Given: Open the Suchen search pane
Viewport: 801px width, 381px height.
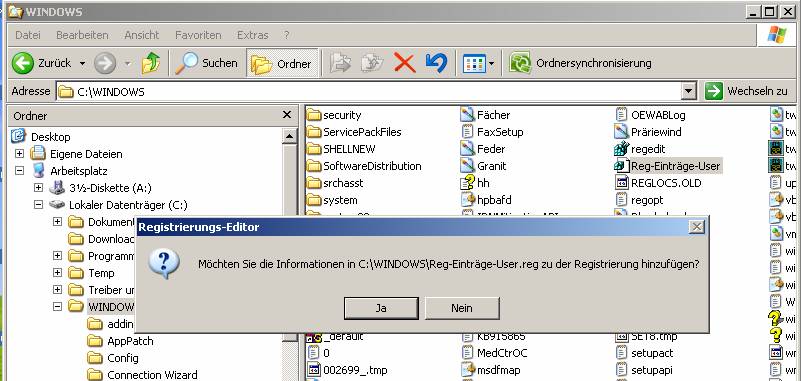Looking at the screenshot, I should 206,63.
